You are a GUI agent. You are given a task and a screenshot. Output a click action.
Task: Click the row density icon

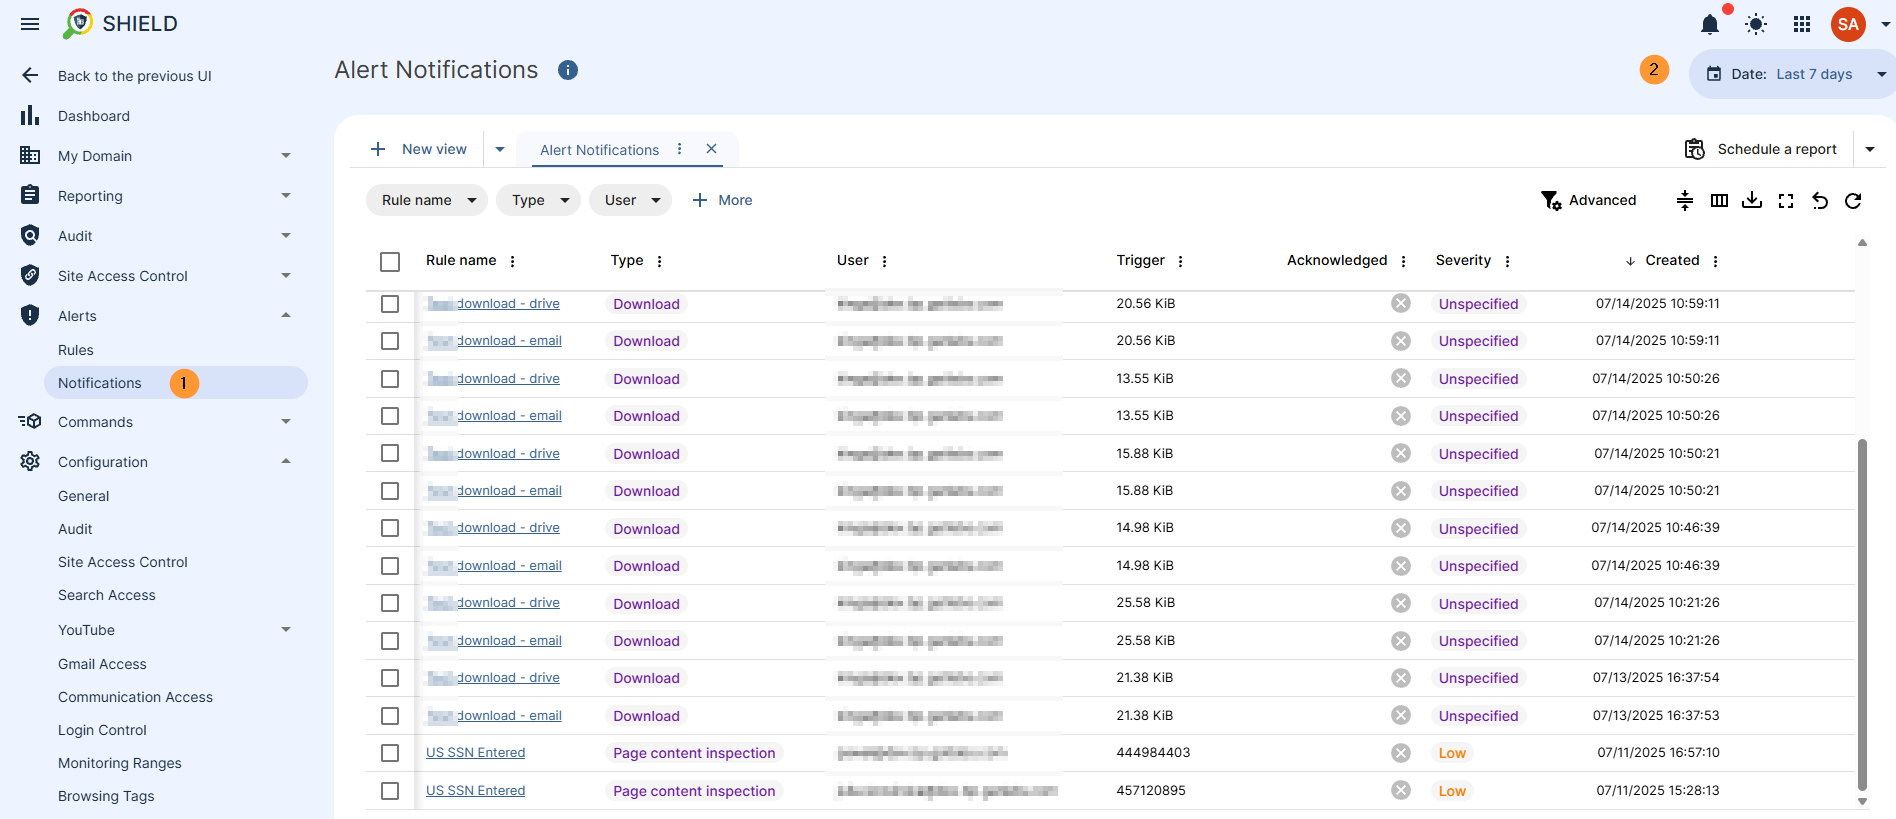(x=1685, y=201)
